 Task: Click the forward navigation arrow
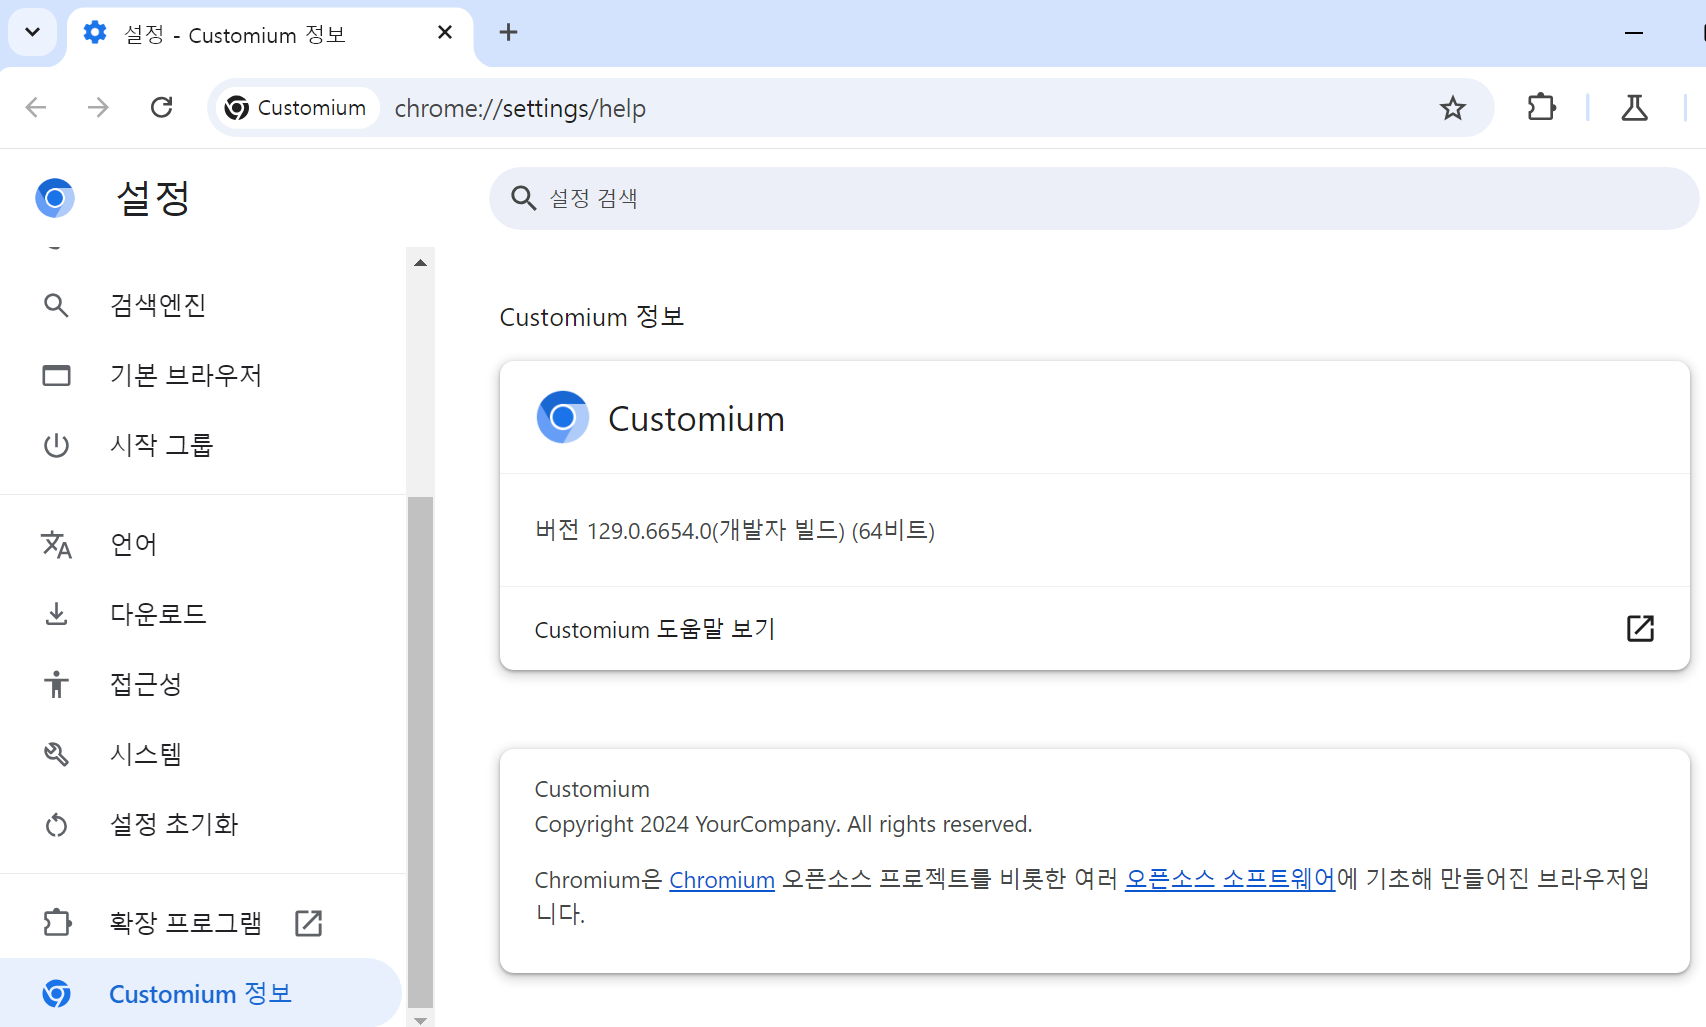coord(98,107)
